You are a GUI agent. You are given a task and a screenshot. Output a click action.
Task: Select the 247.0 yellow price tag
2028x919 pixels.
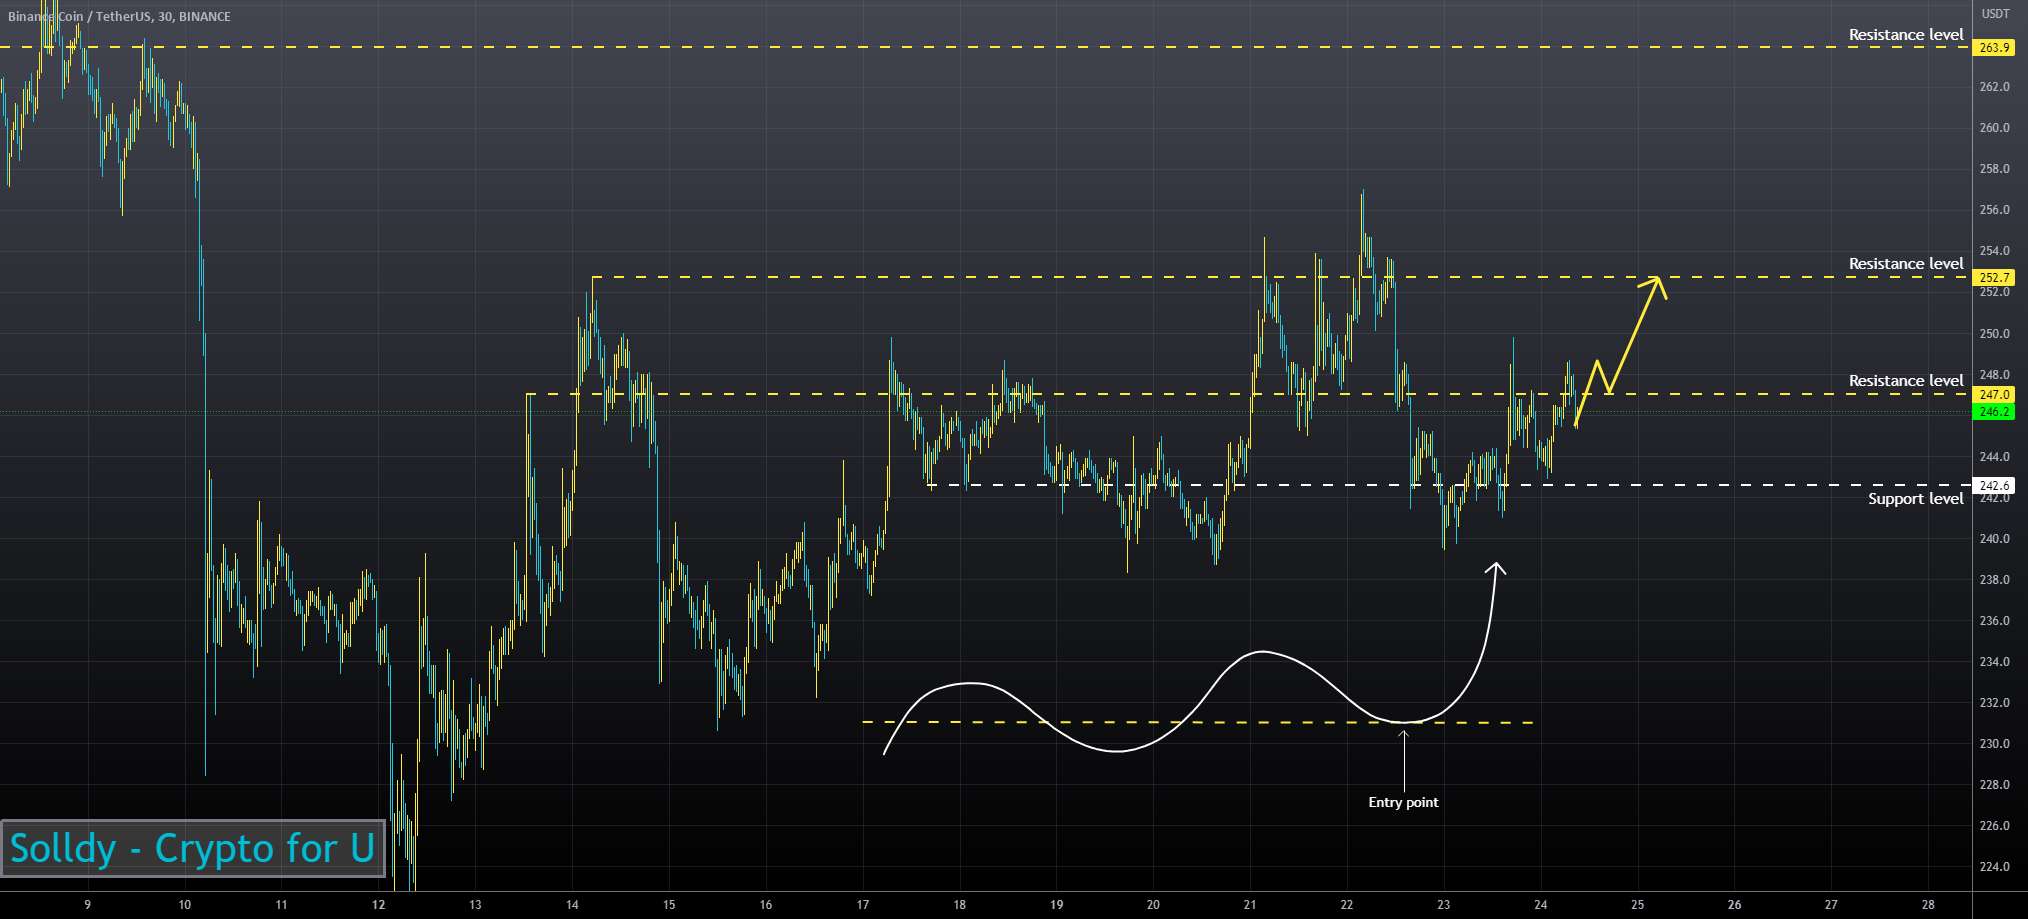point(1994,395)
